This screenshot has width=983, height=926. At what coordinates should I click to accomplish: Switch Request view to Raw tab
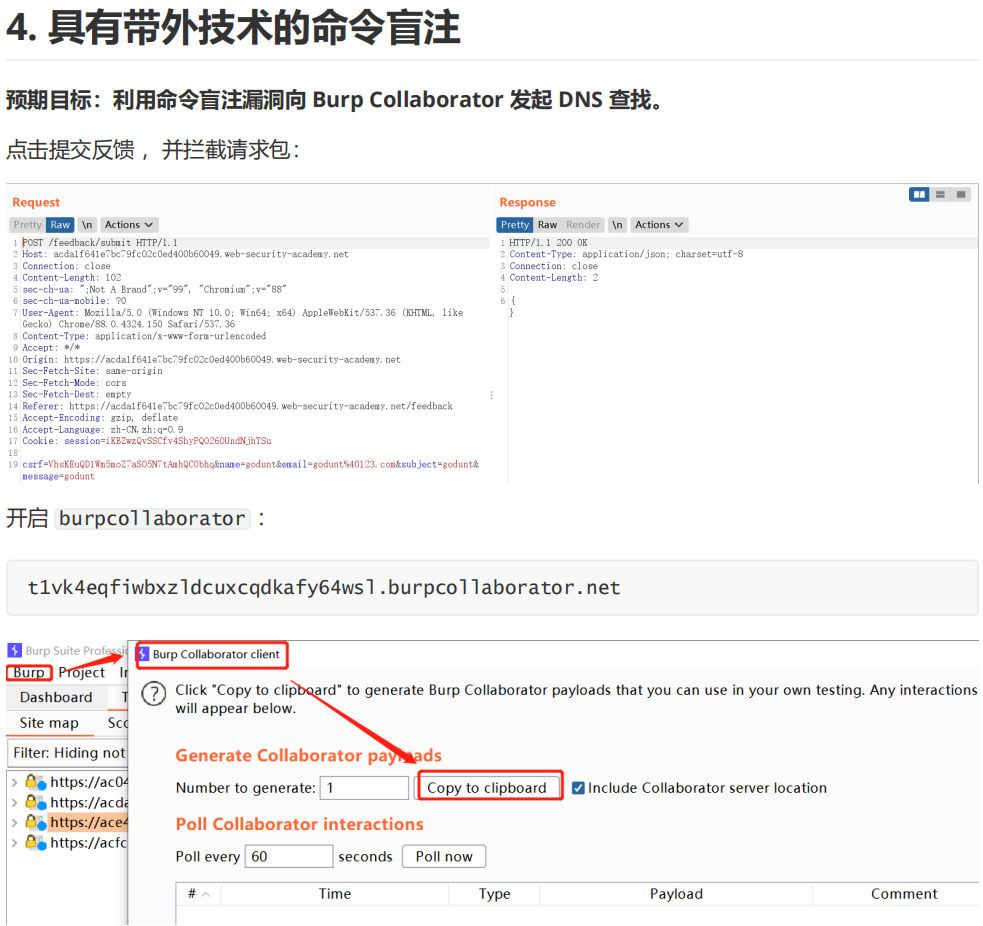click(60, 224)
